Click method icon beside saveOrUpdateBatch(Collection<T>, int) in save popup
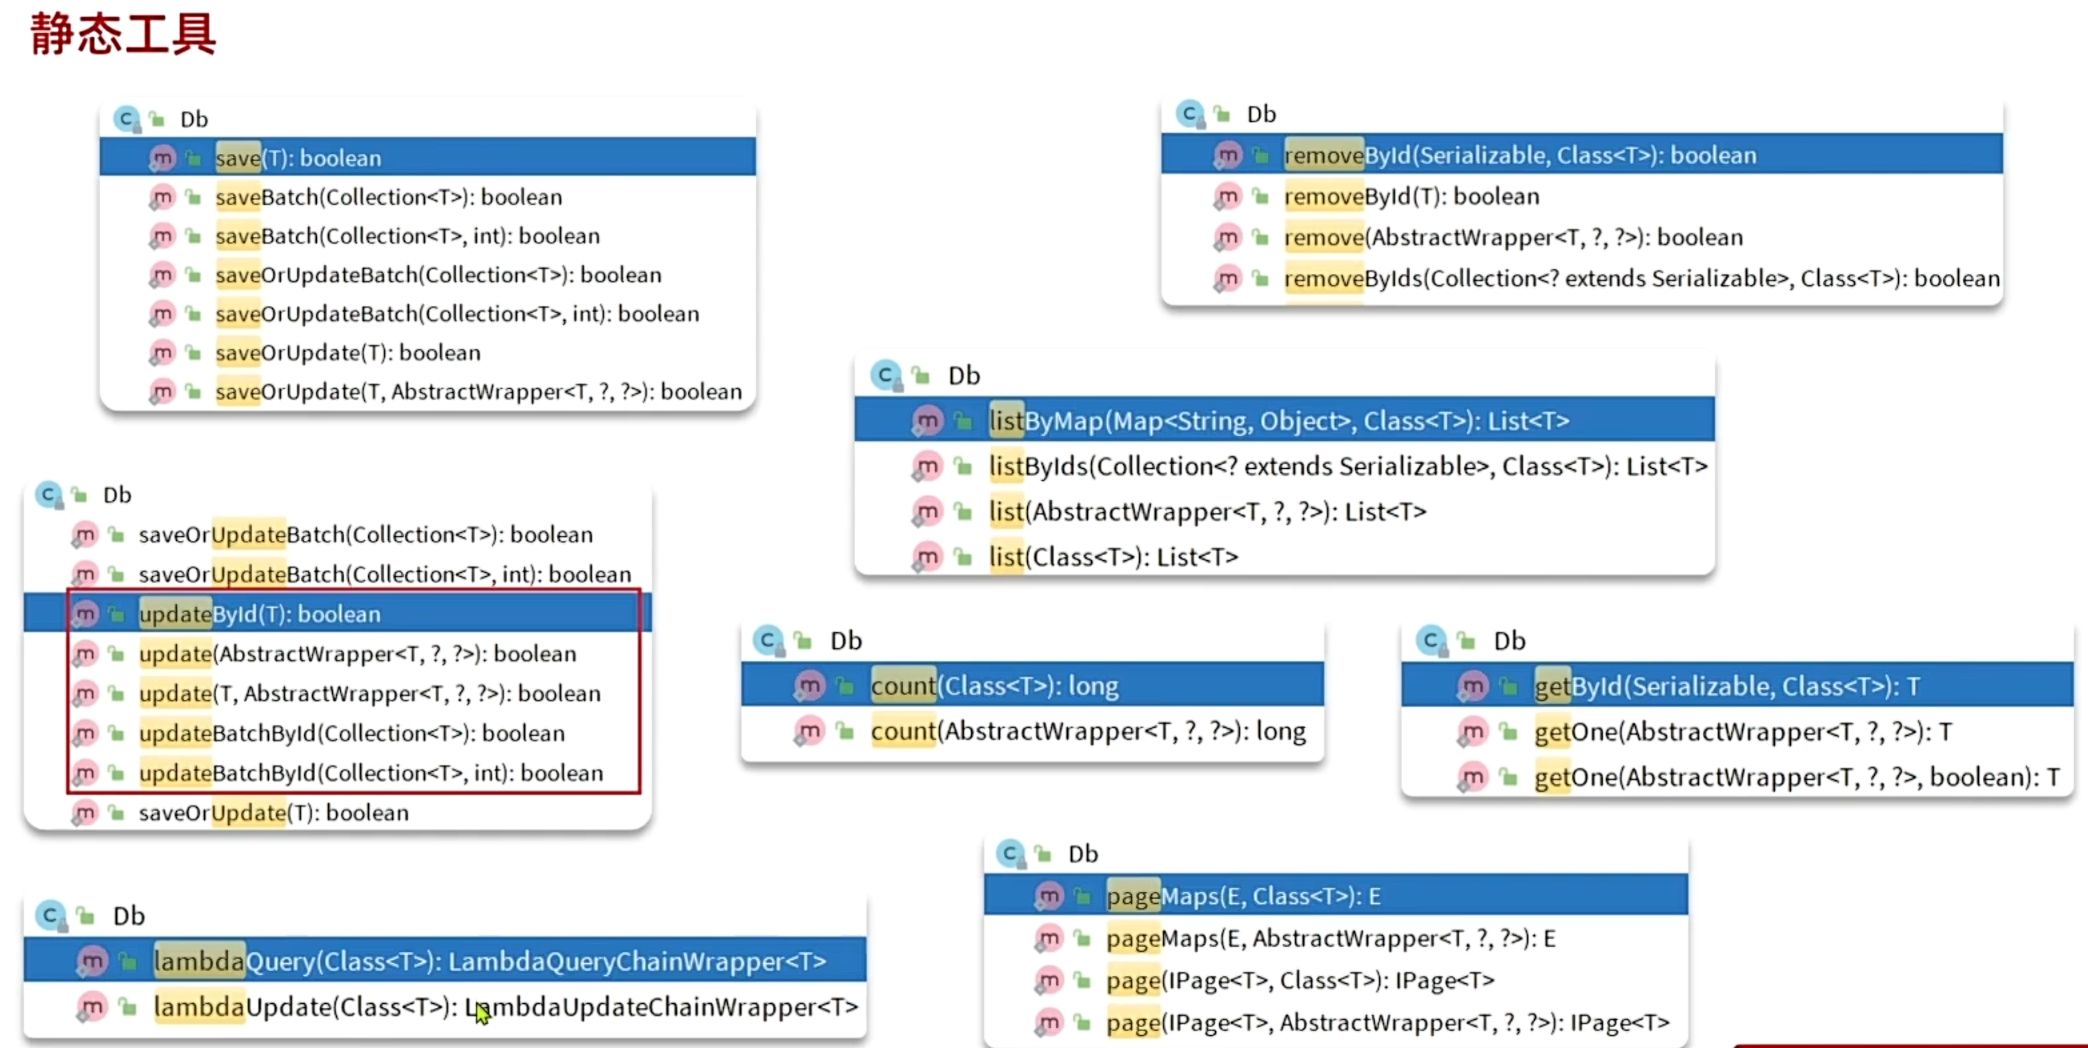 [162, 314]
